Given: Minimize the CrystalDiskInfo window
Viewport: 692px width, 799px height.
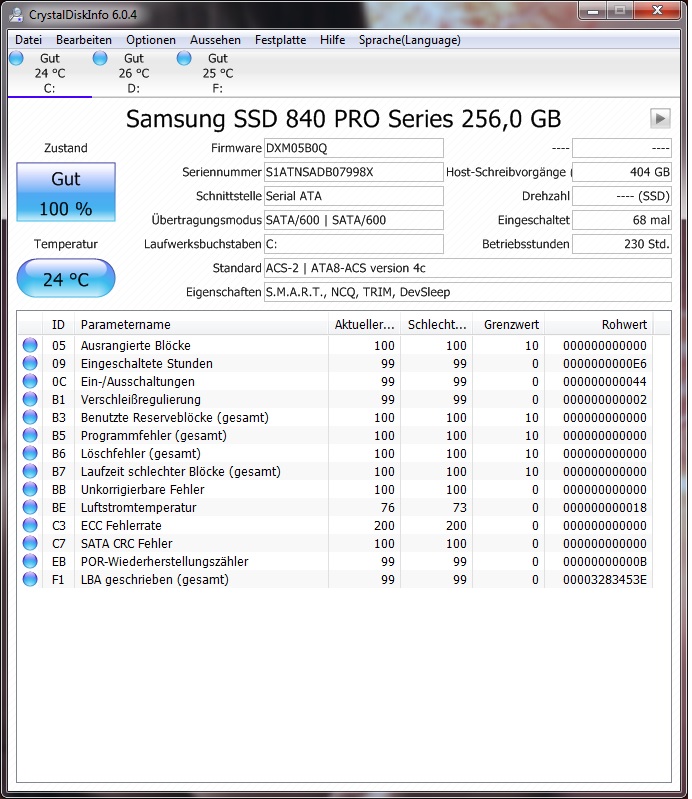Looking at the screenshot, I should pyautogui.click(x=593, y=10).
